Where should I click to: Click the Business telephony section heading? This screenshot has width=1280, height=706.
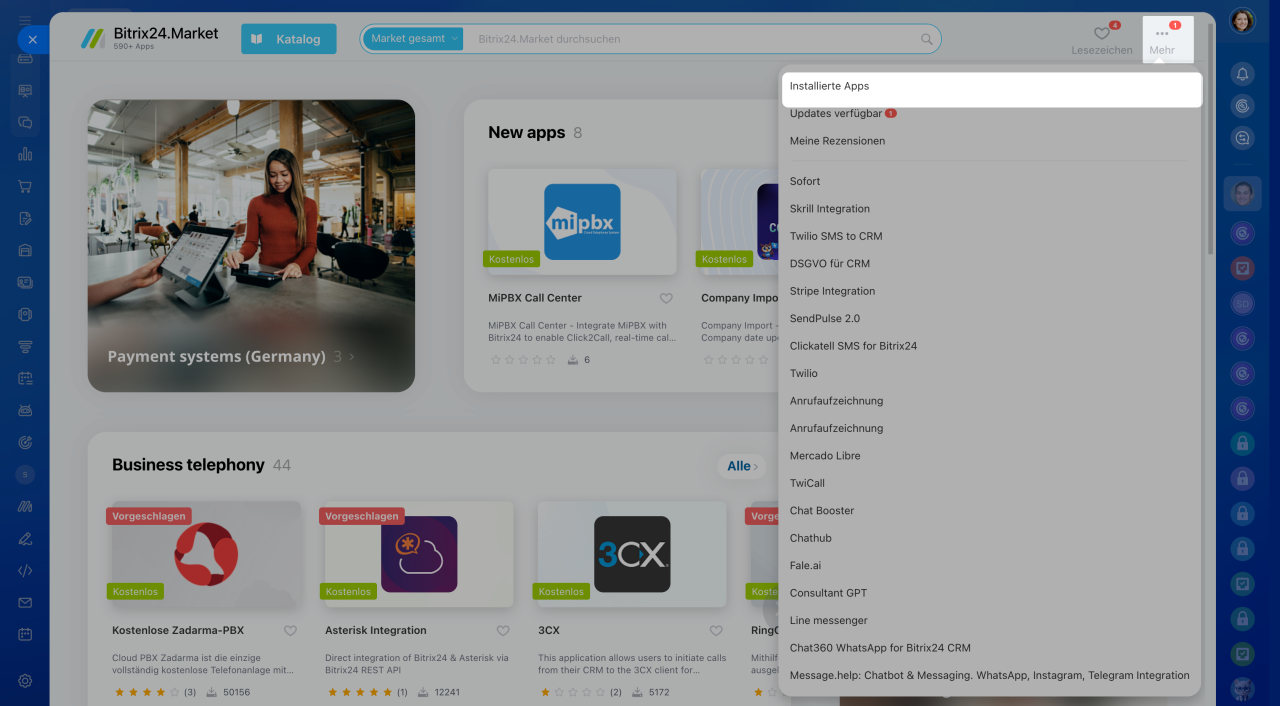188,465
